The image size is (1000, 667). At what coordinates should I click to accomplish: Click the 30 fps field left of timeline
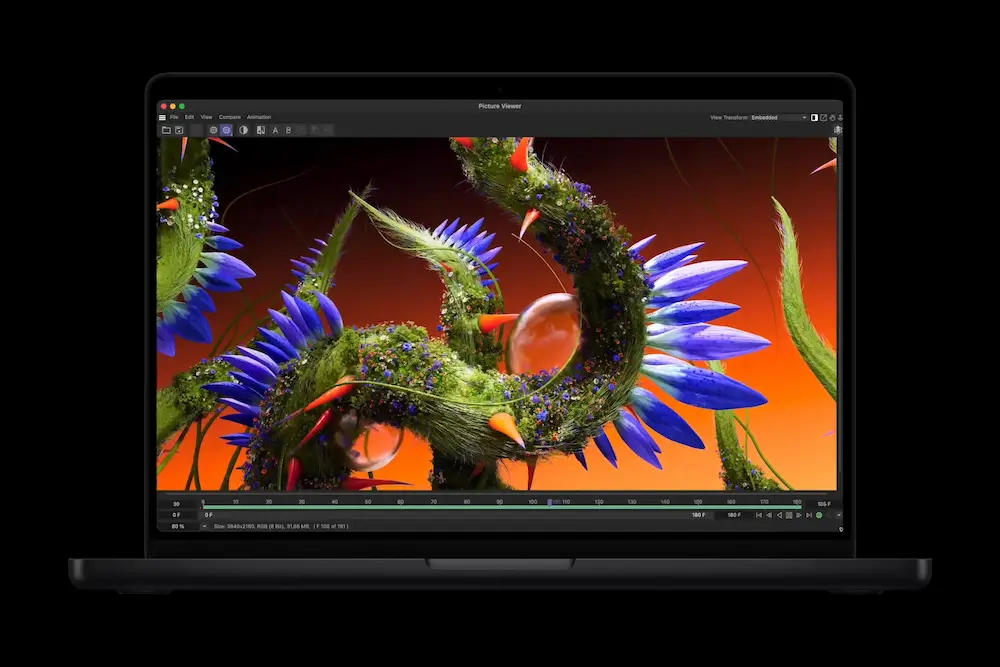pyautogui.click(x=177, y=504)
